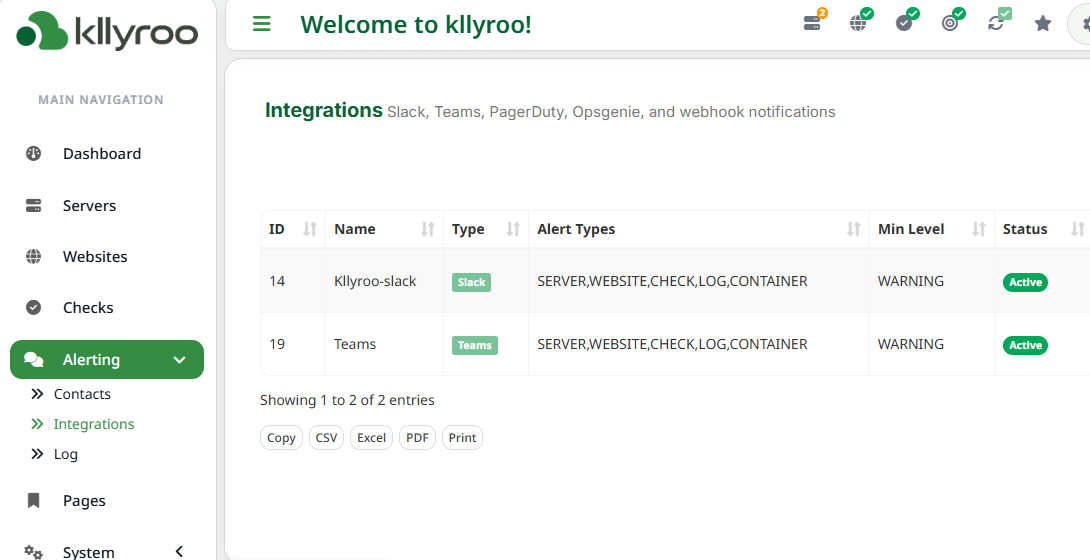Click the Teams type badge

pos(475,345)
